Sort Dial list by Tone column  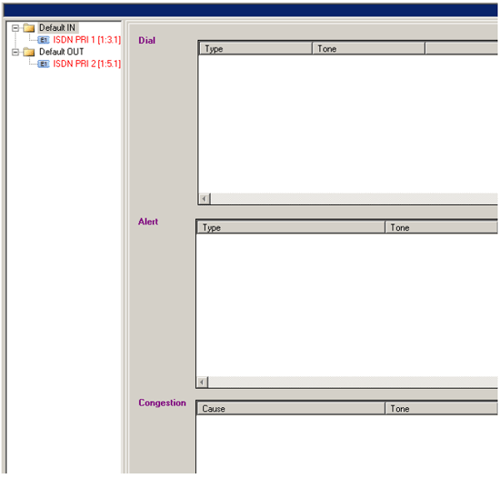[369, 49]
